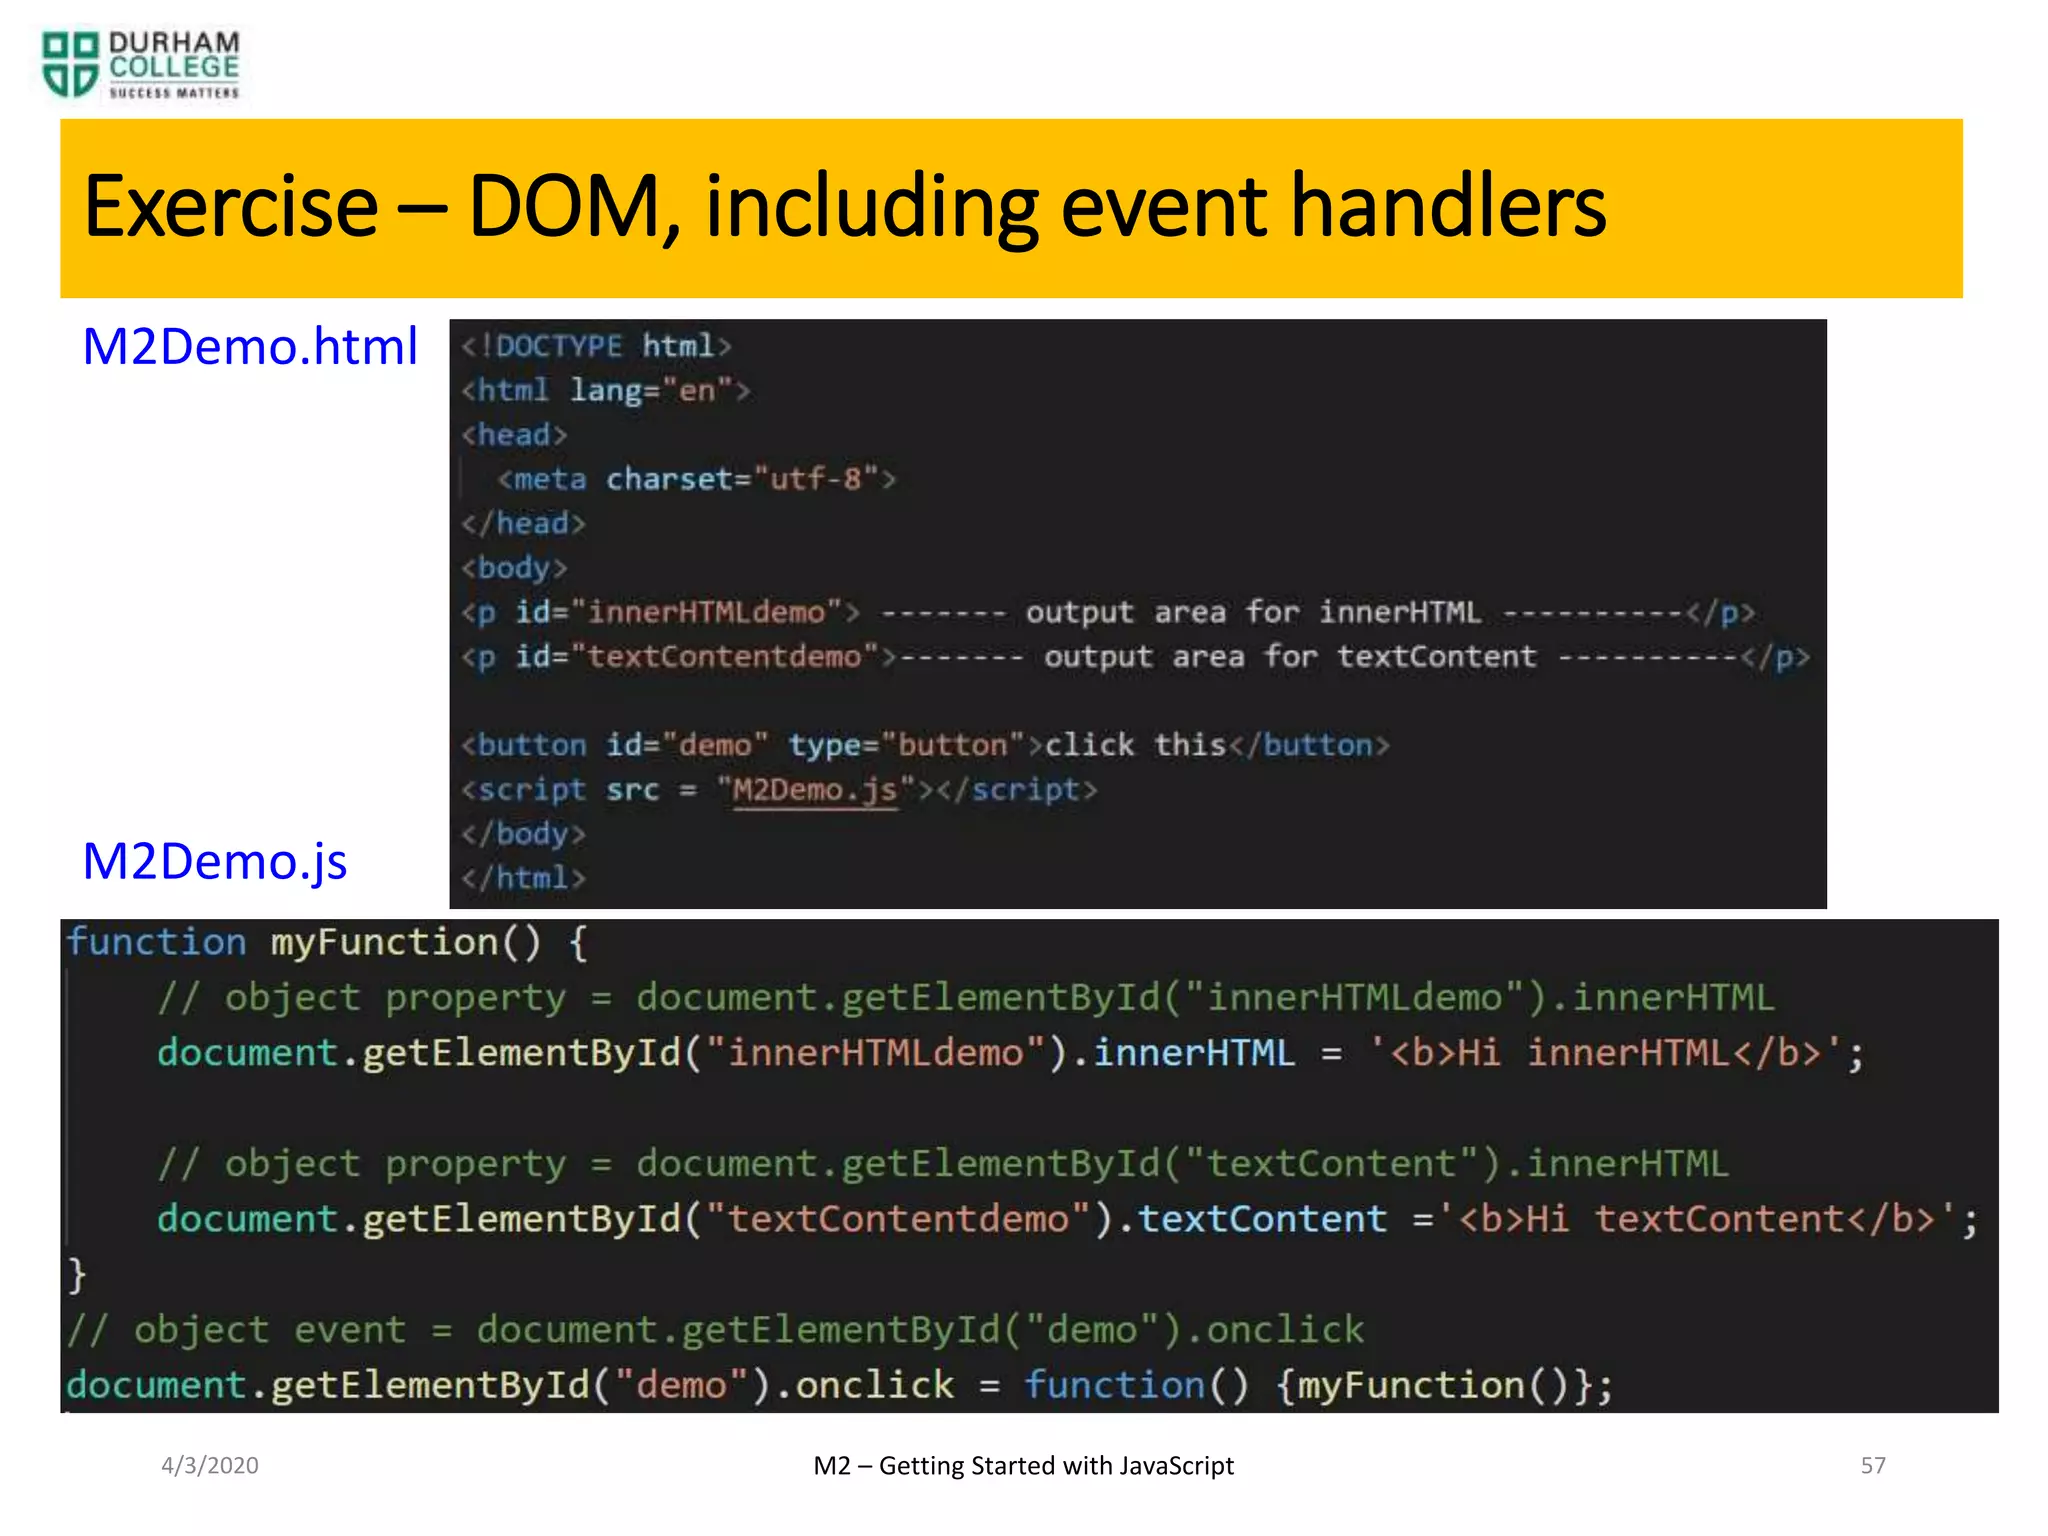Click the textContent assignment '<b>Hi textContent</b>' line
Image resolution: width=2048 pixels, height=1536 pixels.
(1068, 1219)
